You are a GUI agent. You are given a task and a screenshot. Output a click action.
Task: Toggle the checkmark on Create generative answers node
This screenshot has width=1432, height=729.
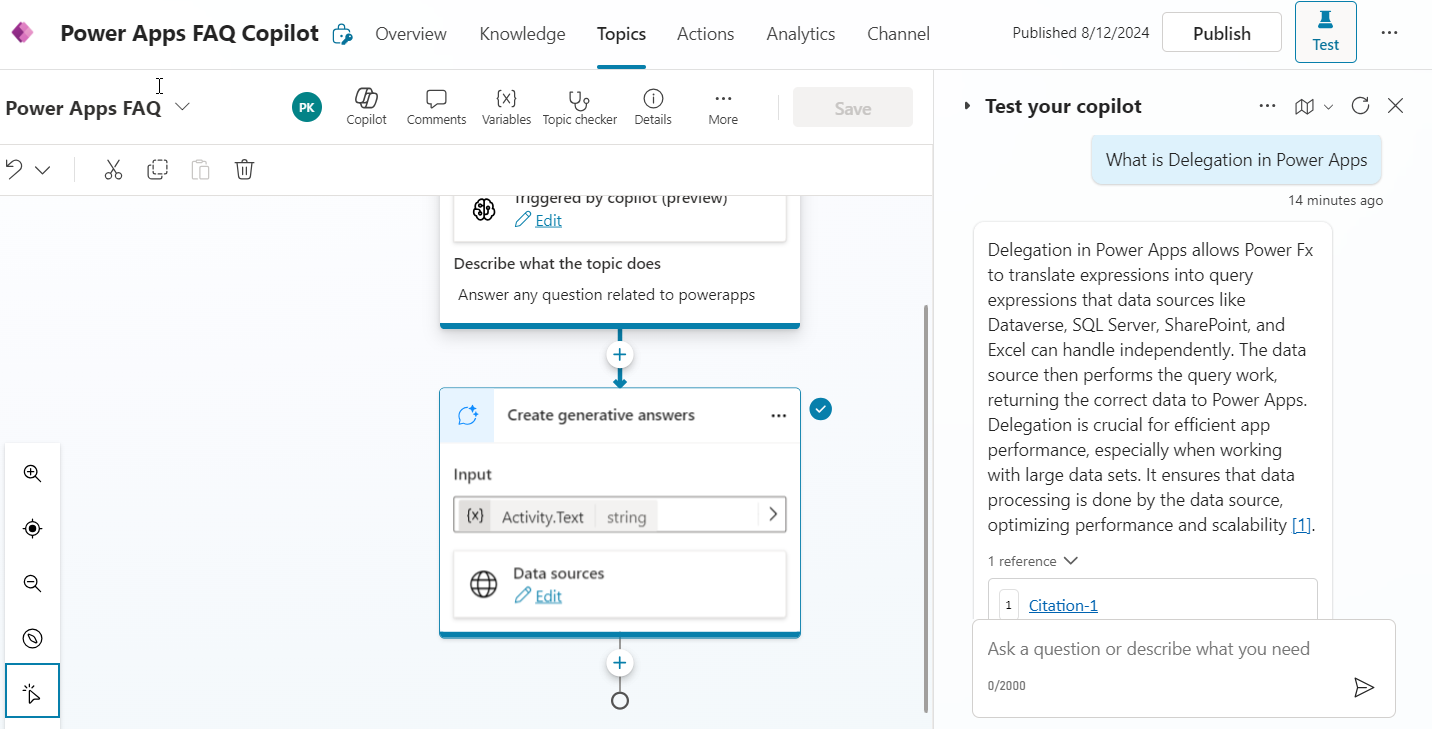click(820, 409)
